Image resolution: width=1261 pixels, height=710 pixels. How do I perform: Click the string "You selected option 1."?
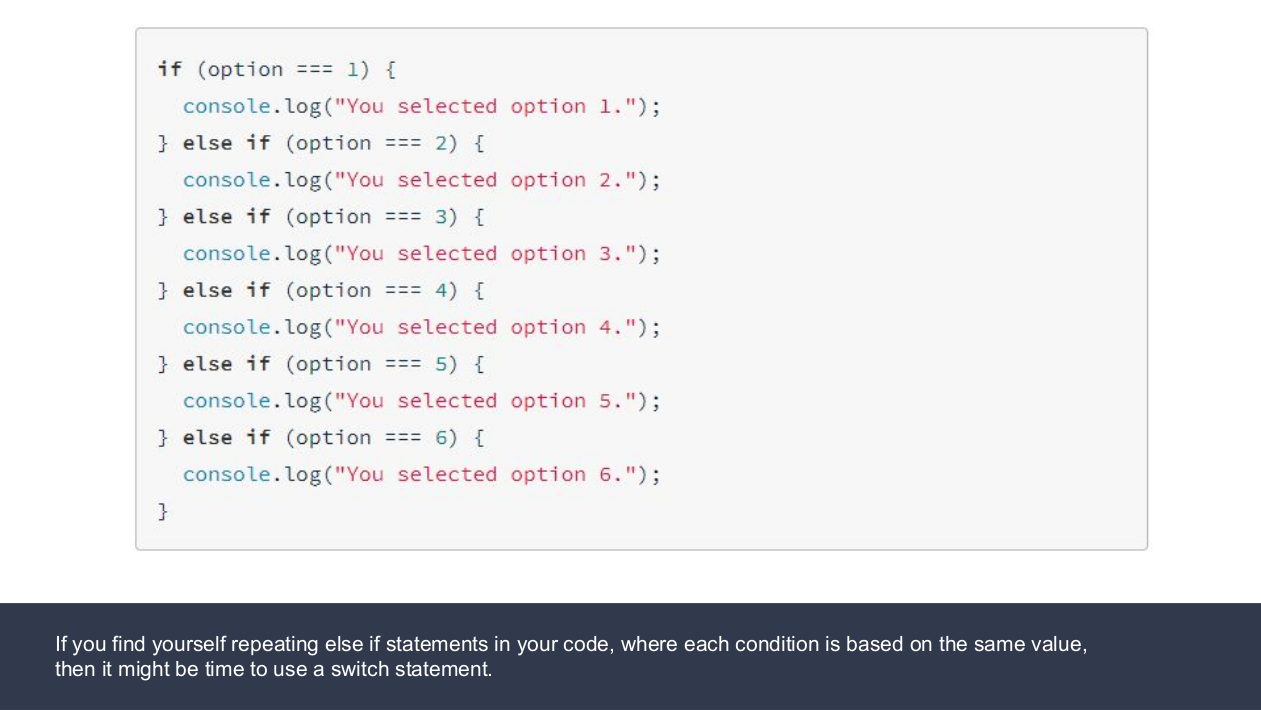pyautogui.click(x=490, y=107)
